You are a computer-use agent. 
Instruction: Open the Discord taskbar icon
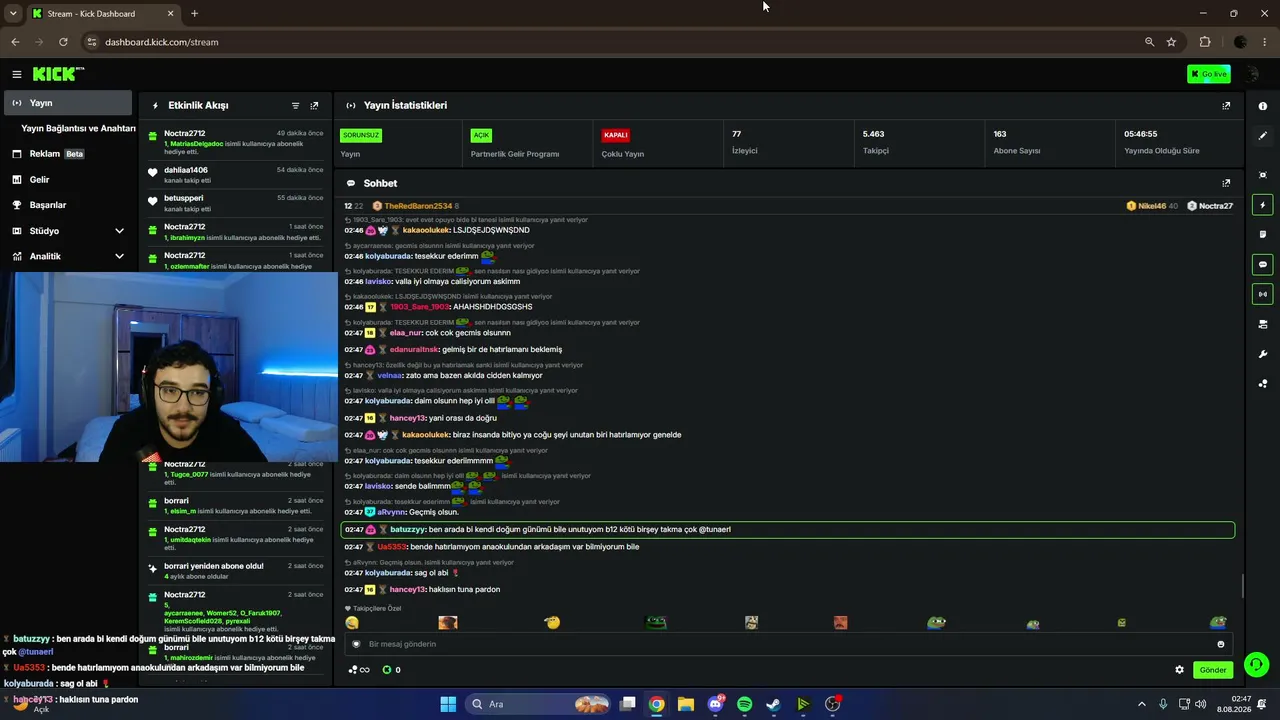pyautogui.click(x=715, y=704)
